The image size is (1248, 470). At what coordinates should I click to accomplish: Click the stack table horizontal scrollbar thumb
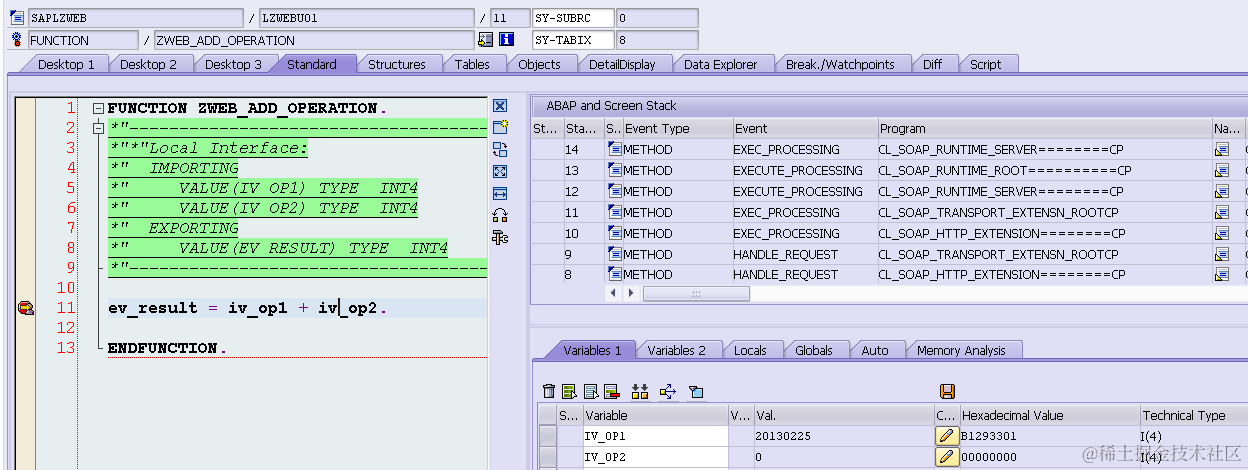click(696, 293)
